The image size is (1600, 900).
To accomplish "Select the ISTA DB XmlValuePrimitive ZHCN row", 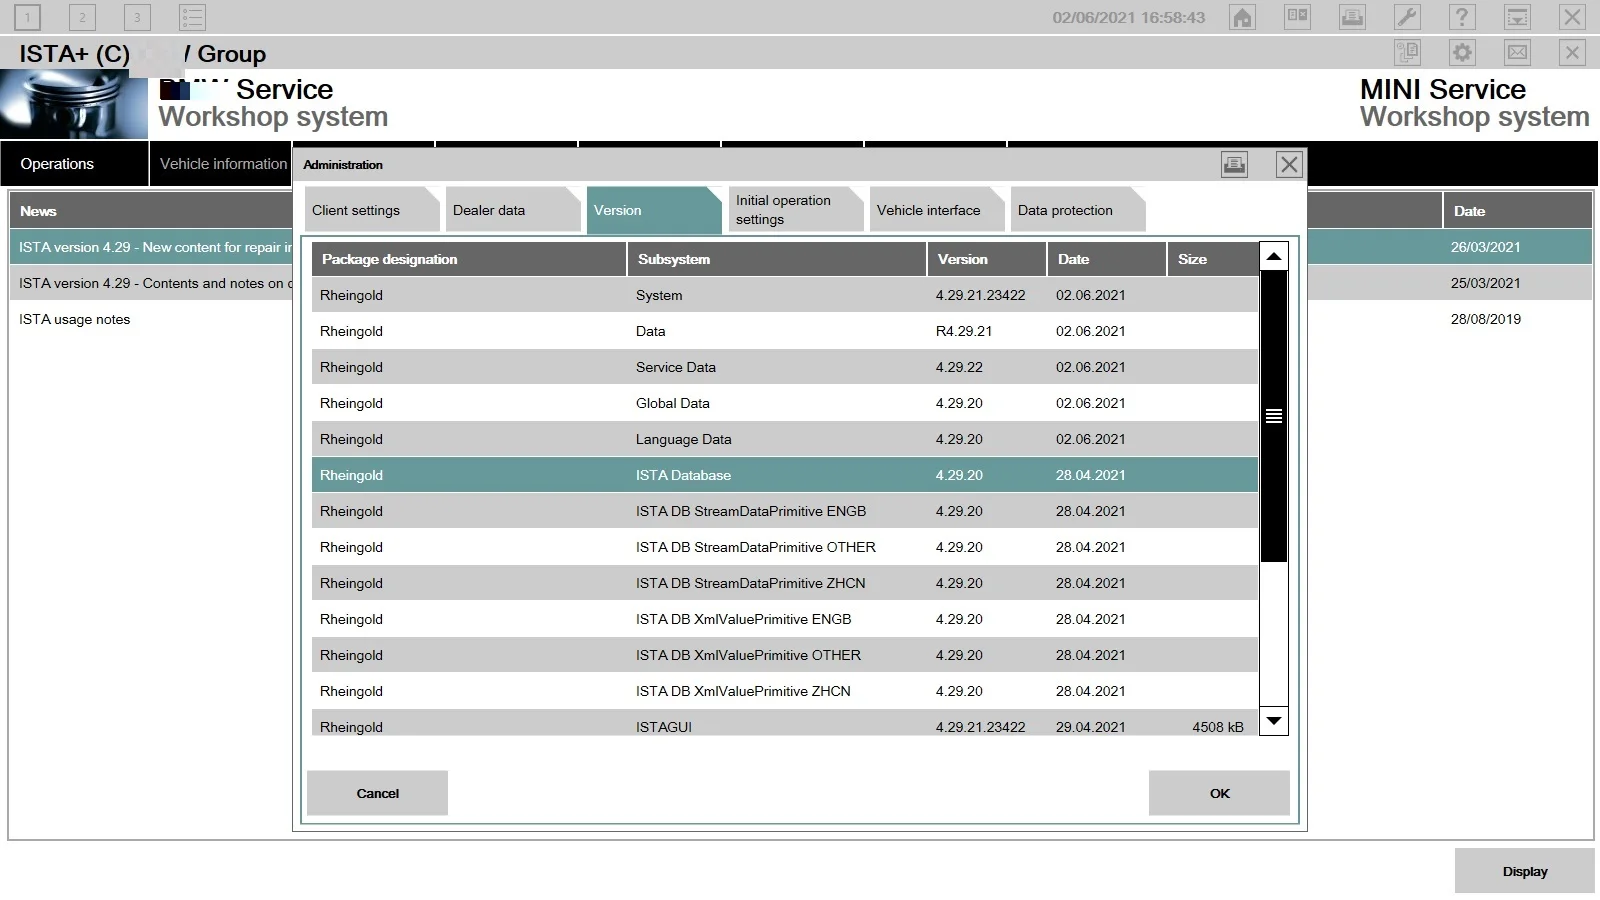I will coord(785,691).
